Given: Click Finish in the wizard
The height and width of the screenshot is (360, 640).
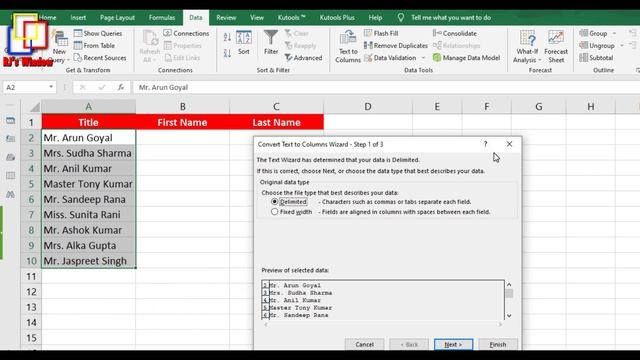Looking at the screenshot, I should click(x=498, y=344).
